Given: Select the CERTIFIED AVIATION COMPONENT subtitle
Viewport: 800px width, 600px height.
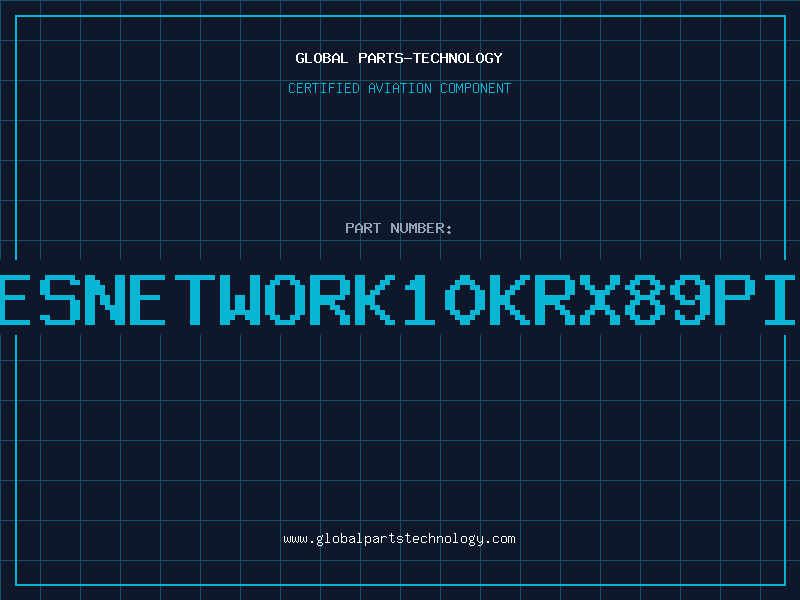Looking at the screenshot, I should (x=399, y=88).
